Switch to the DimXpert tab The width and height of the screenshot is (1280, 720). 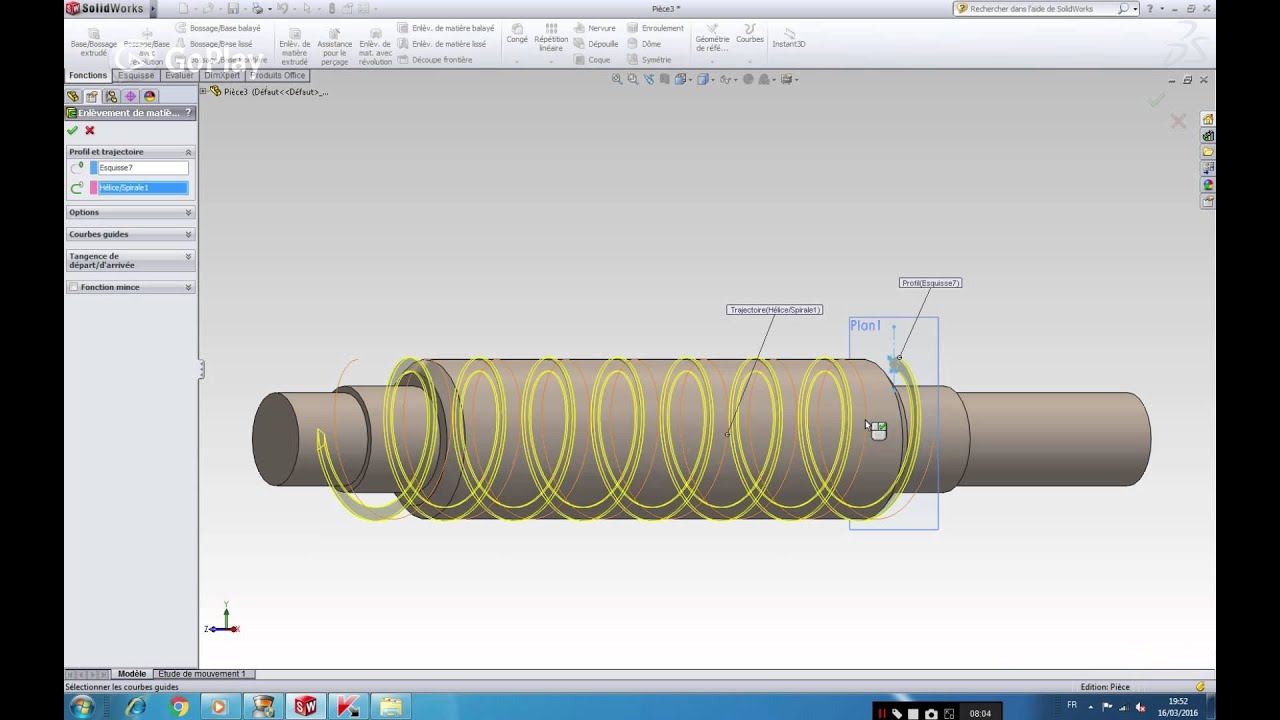coord(222,75)
